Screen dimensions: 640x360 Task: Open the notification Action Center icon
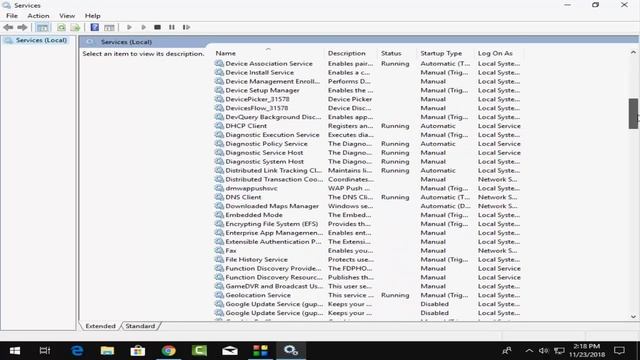pos(619,351)
